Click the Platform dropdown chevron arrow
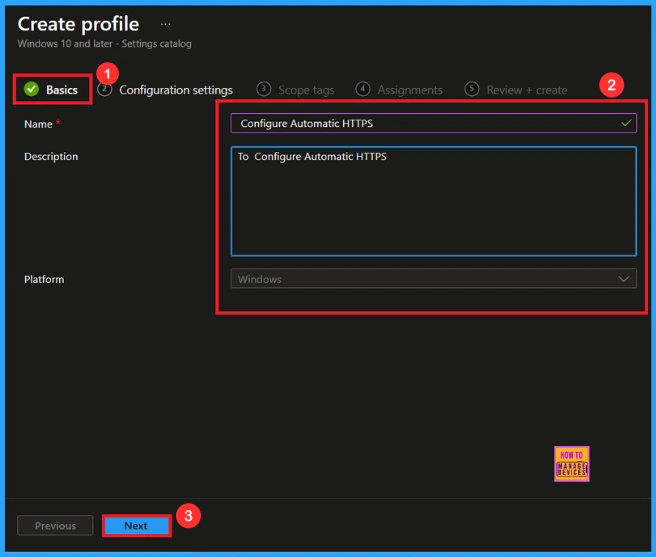The image size is (656, 557). click(x=623, y=279)
